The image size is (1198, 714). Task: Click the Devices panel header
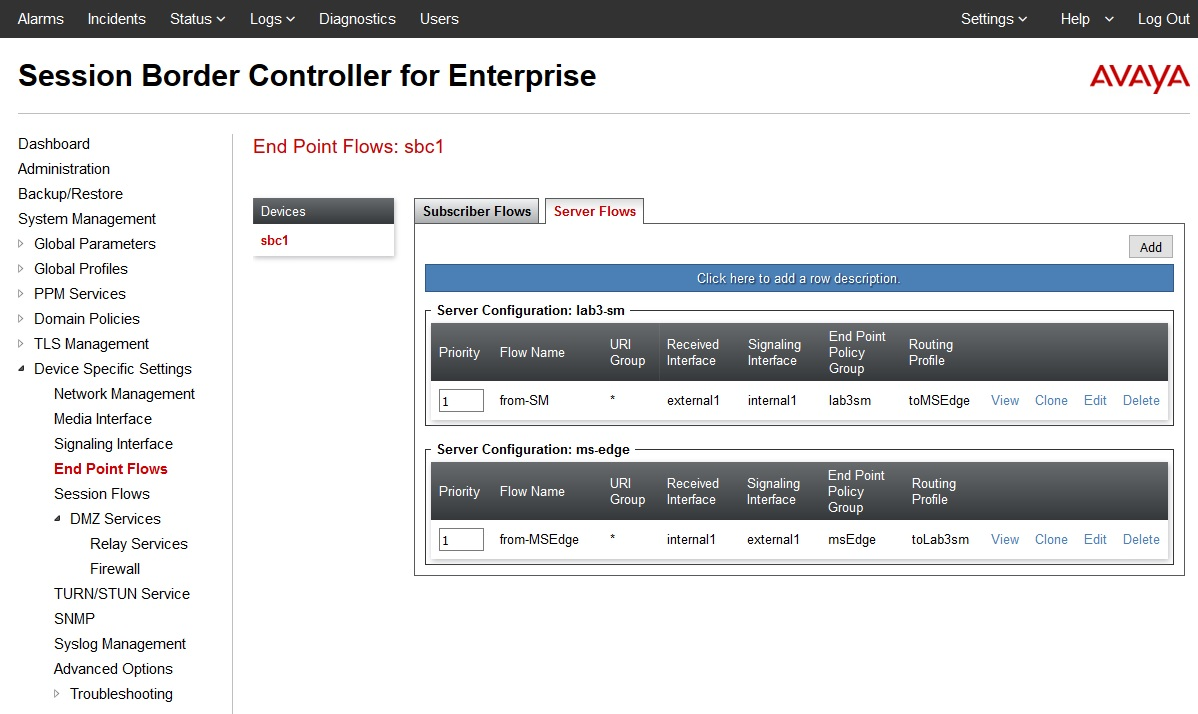point(323,212)
